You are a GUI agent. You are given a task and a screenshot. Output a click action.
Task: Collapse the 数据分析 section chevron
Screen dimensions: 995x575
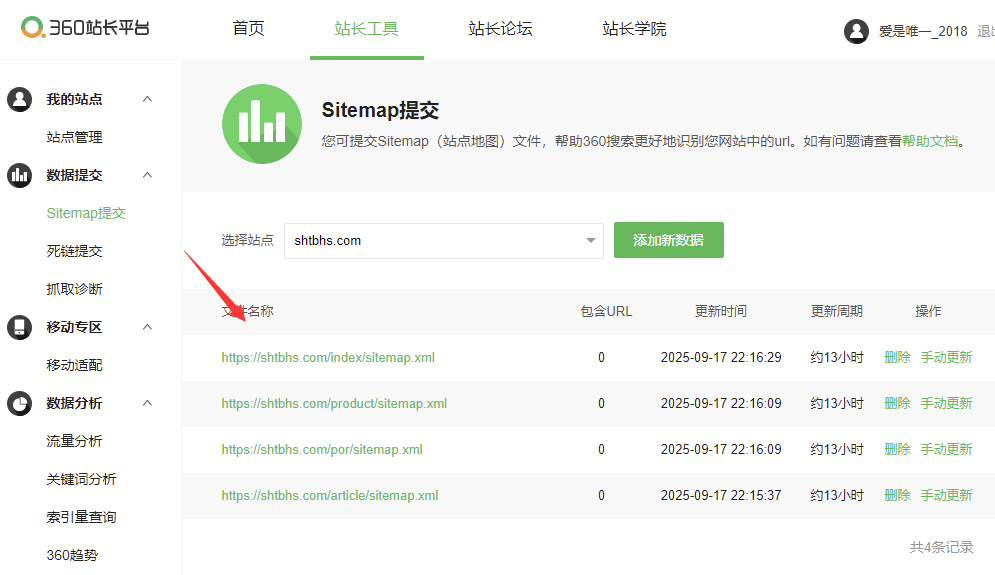[x=147, y=403]
